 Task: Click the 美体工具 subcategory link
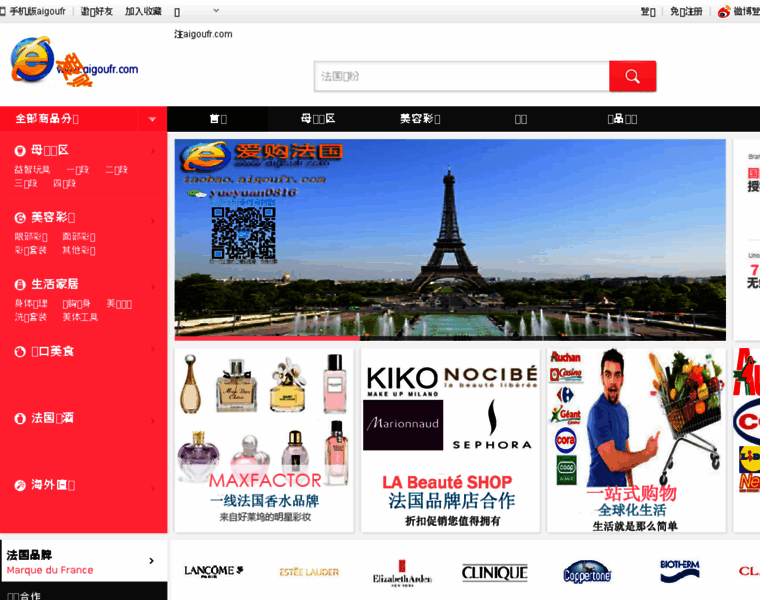pos(80,317)
